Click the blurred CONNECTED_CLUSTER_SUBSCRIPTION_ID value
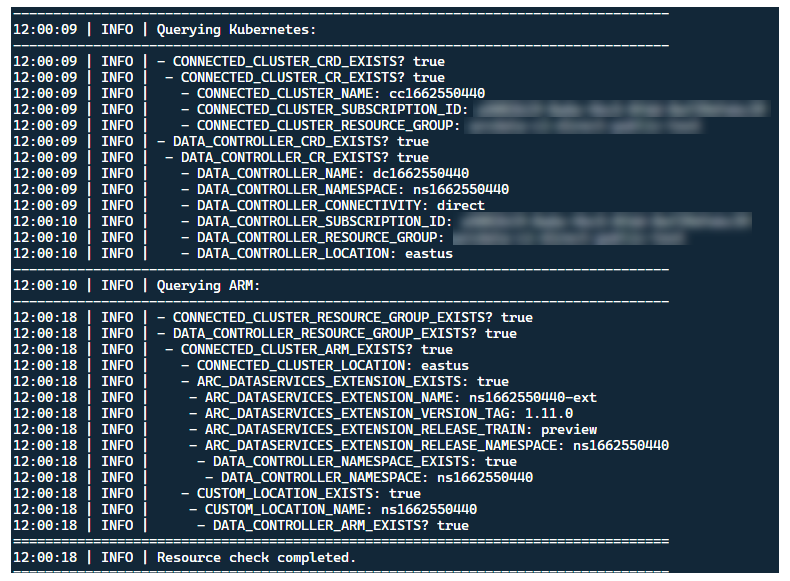This screenshot has height=581, width=790. click(620, 109)
